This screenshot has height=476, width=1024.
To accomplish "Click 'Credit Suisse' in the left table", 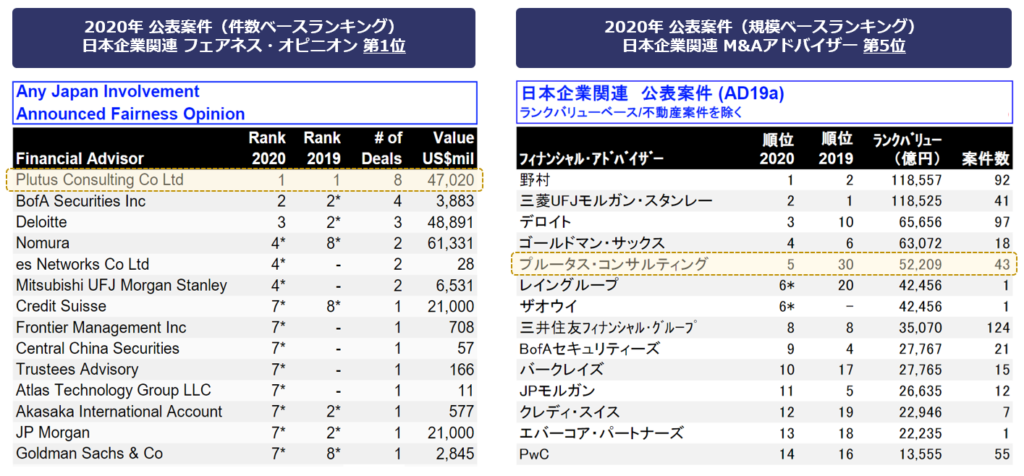I will (x=61, y=306).
